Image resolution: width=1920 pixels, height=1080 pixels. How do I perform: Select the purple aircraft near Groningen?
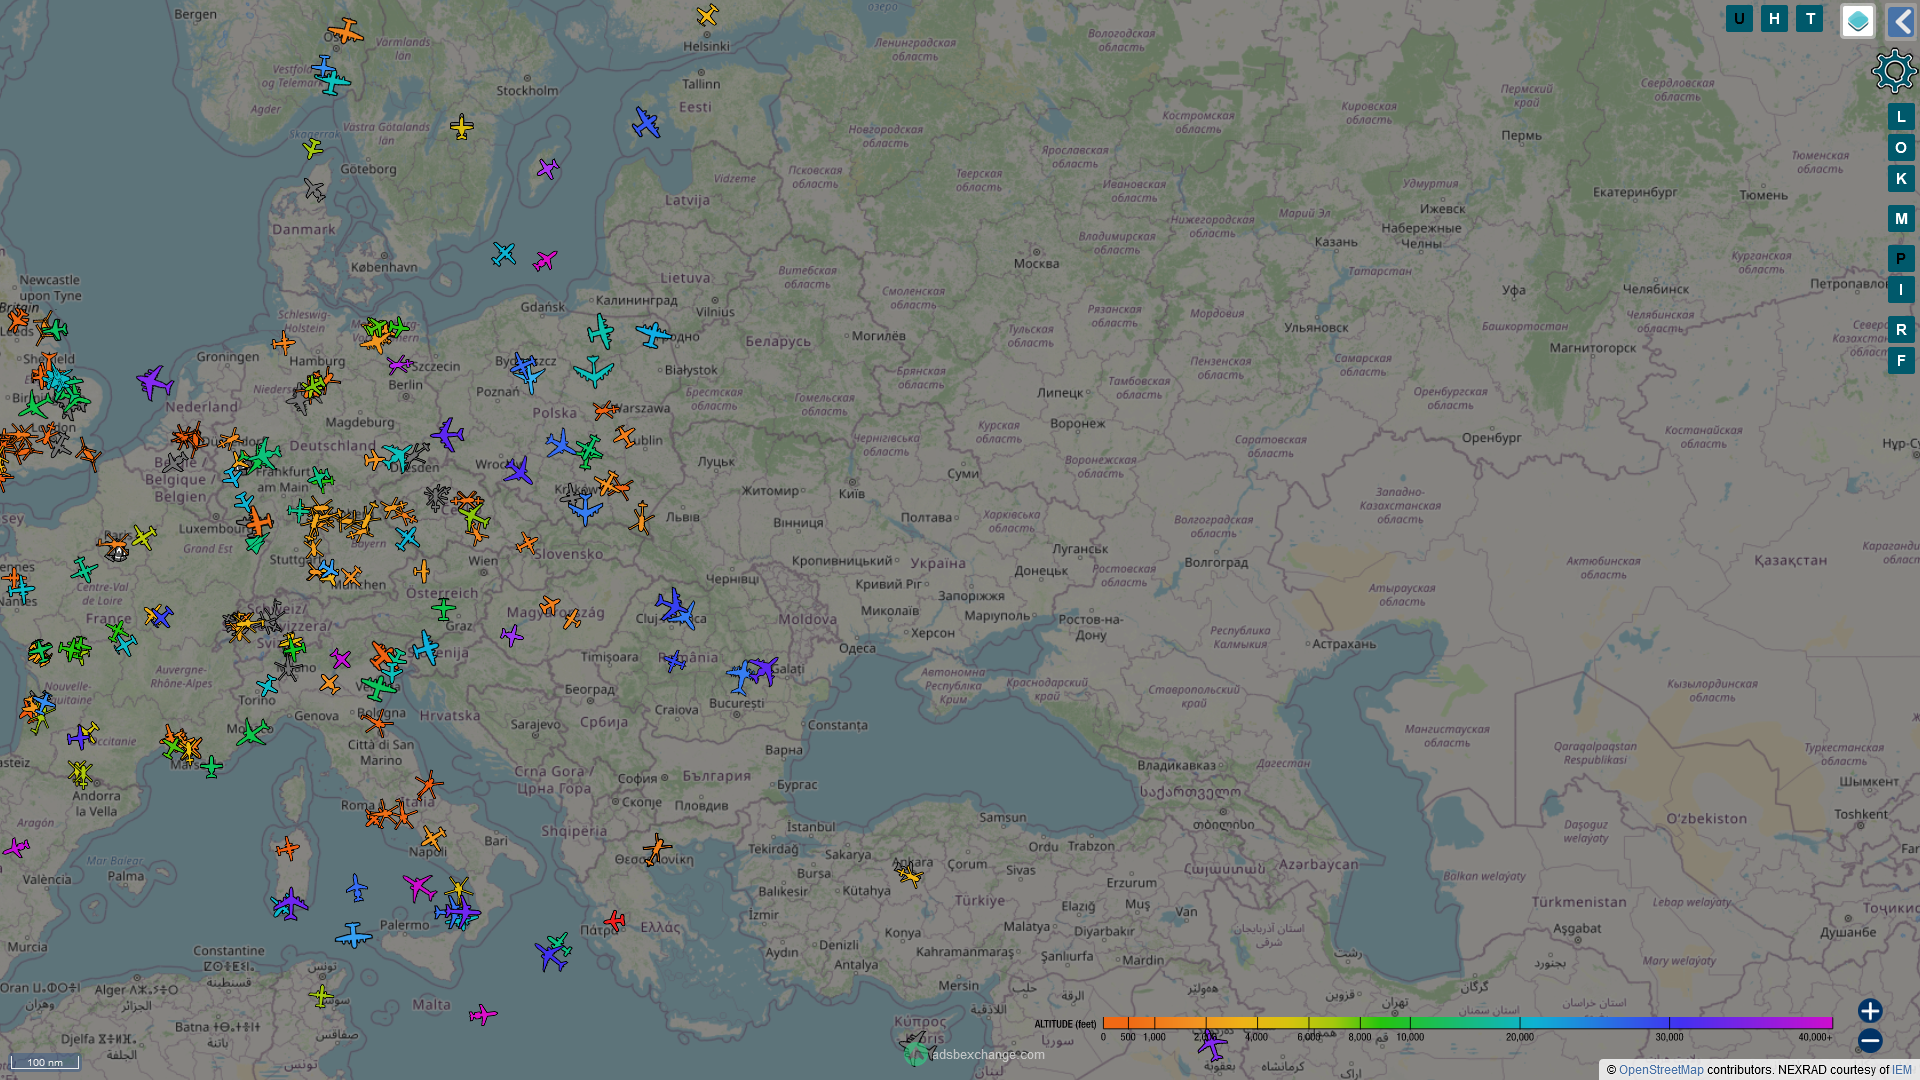pyautogui.click(x=155, y=382)
